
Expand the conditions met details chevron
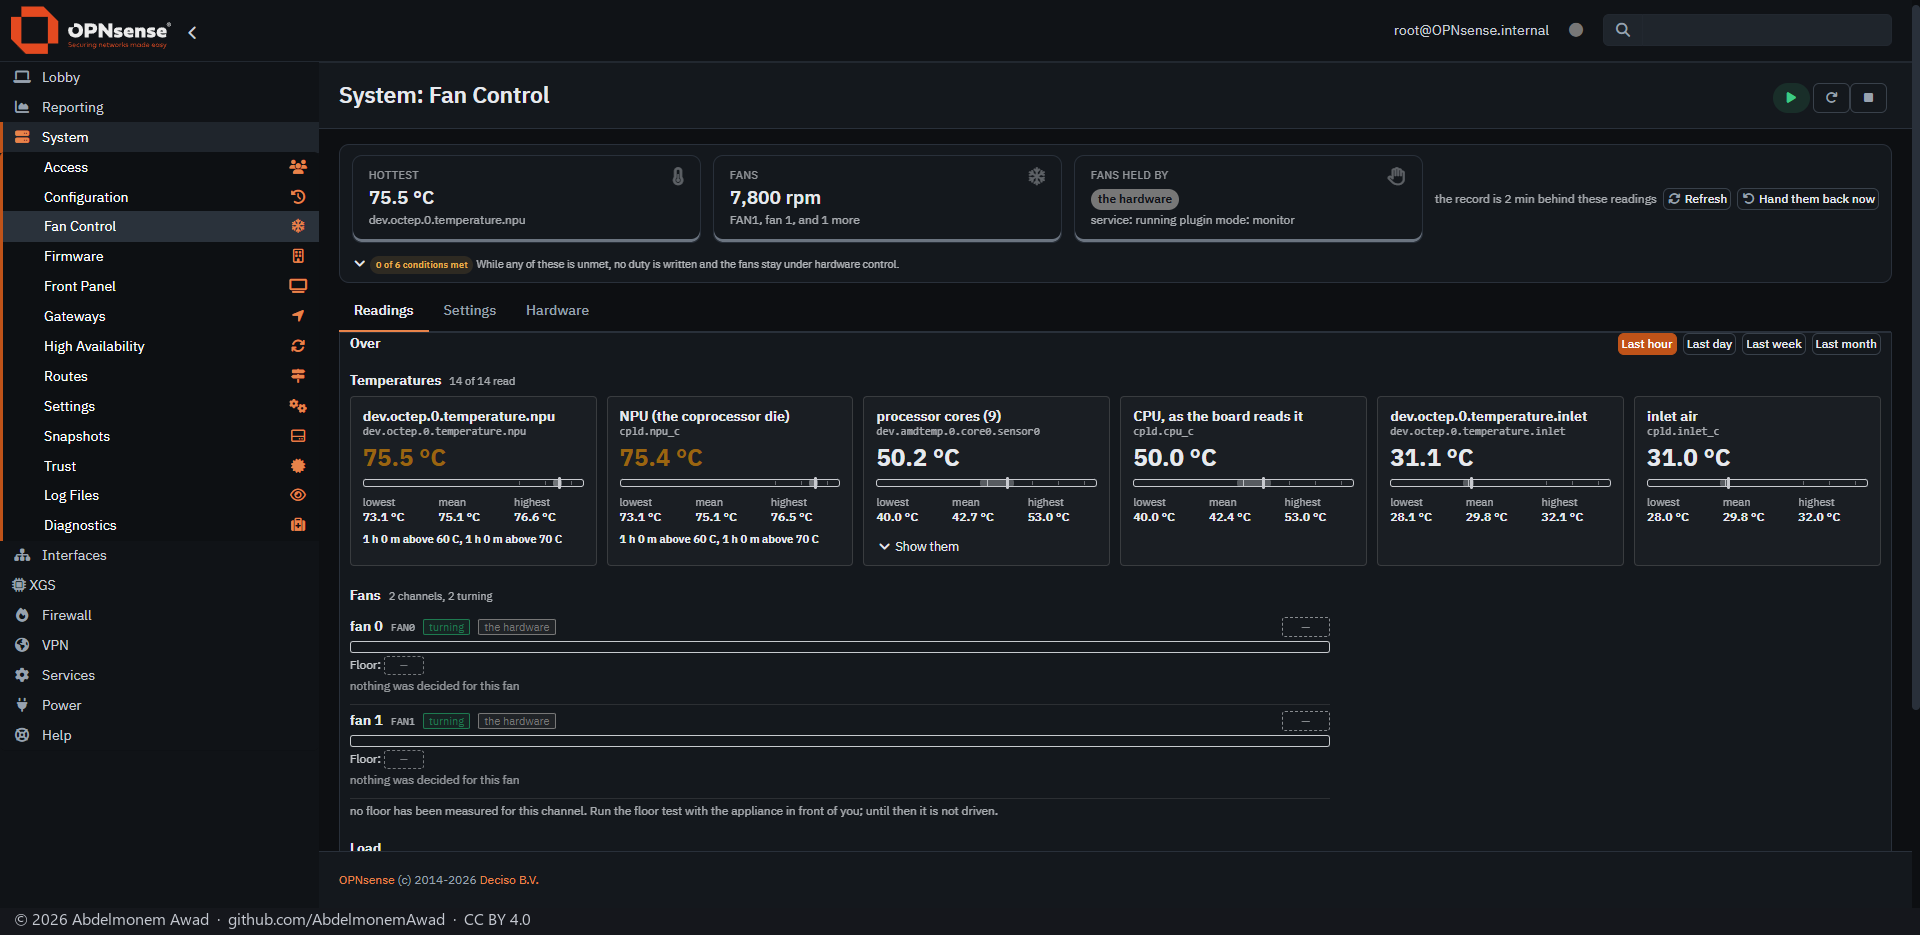click(360, 264)
